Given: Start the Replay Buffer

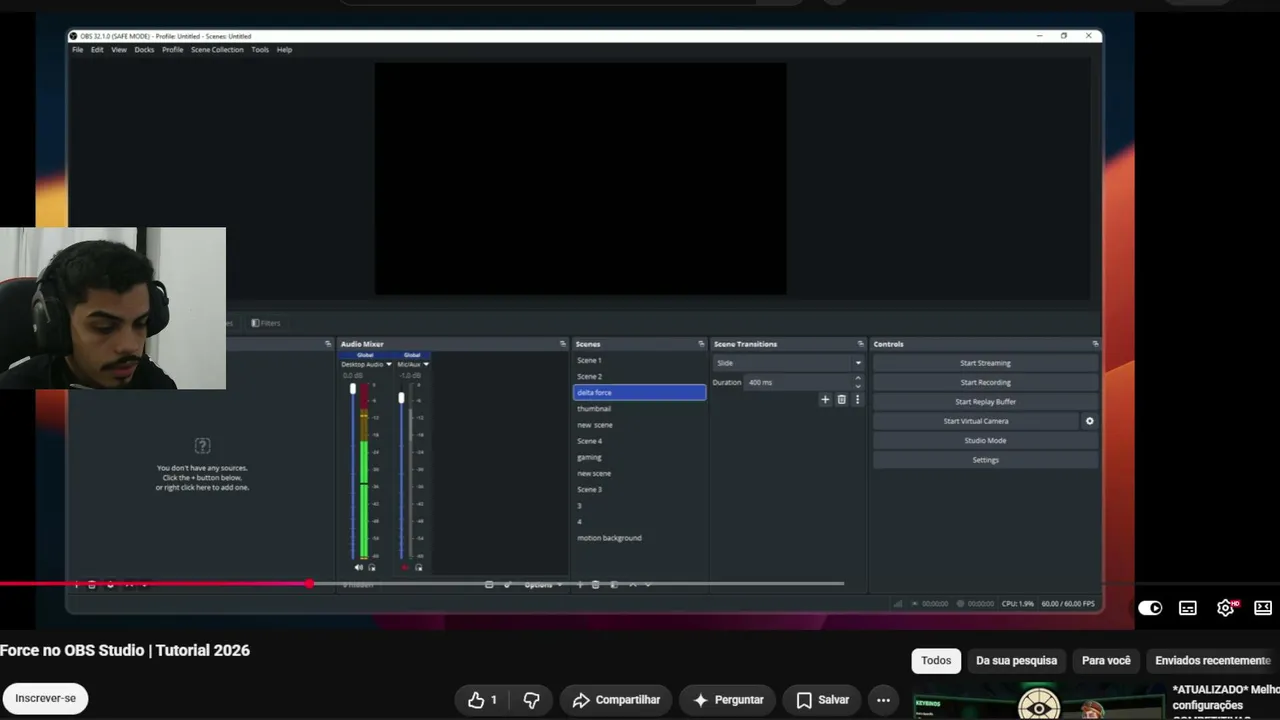Looking at the screenshot, I should (x=985, y=402).
